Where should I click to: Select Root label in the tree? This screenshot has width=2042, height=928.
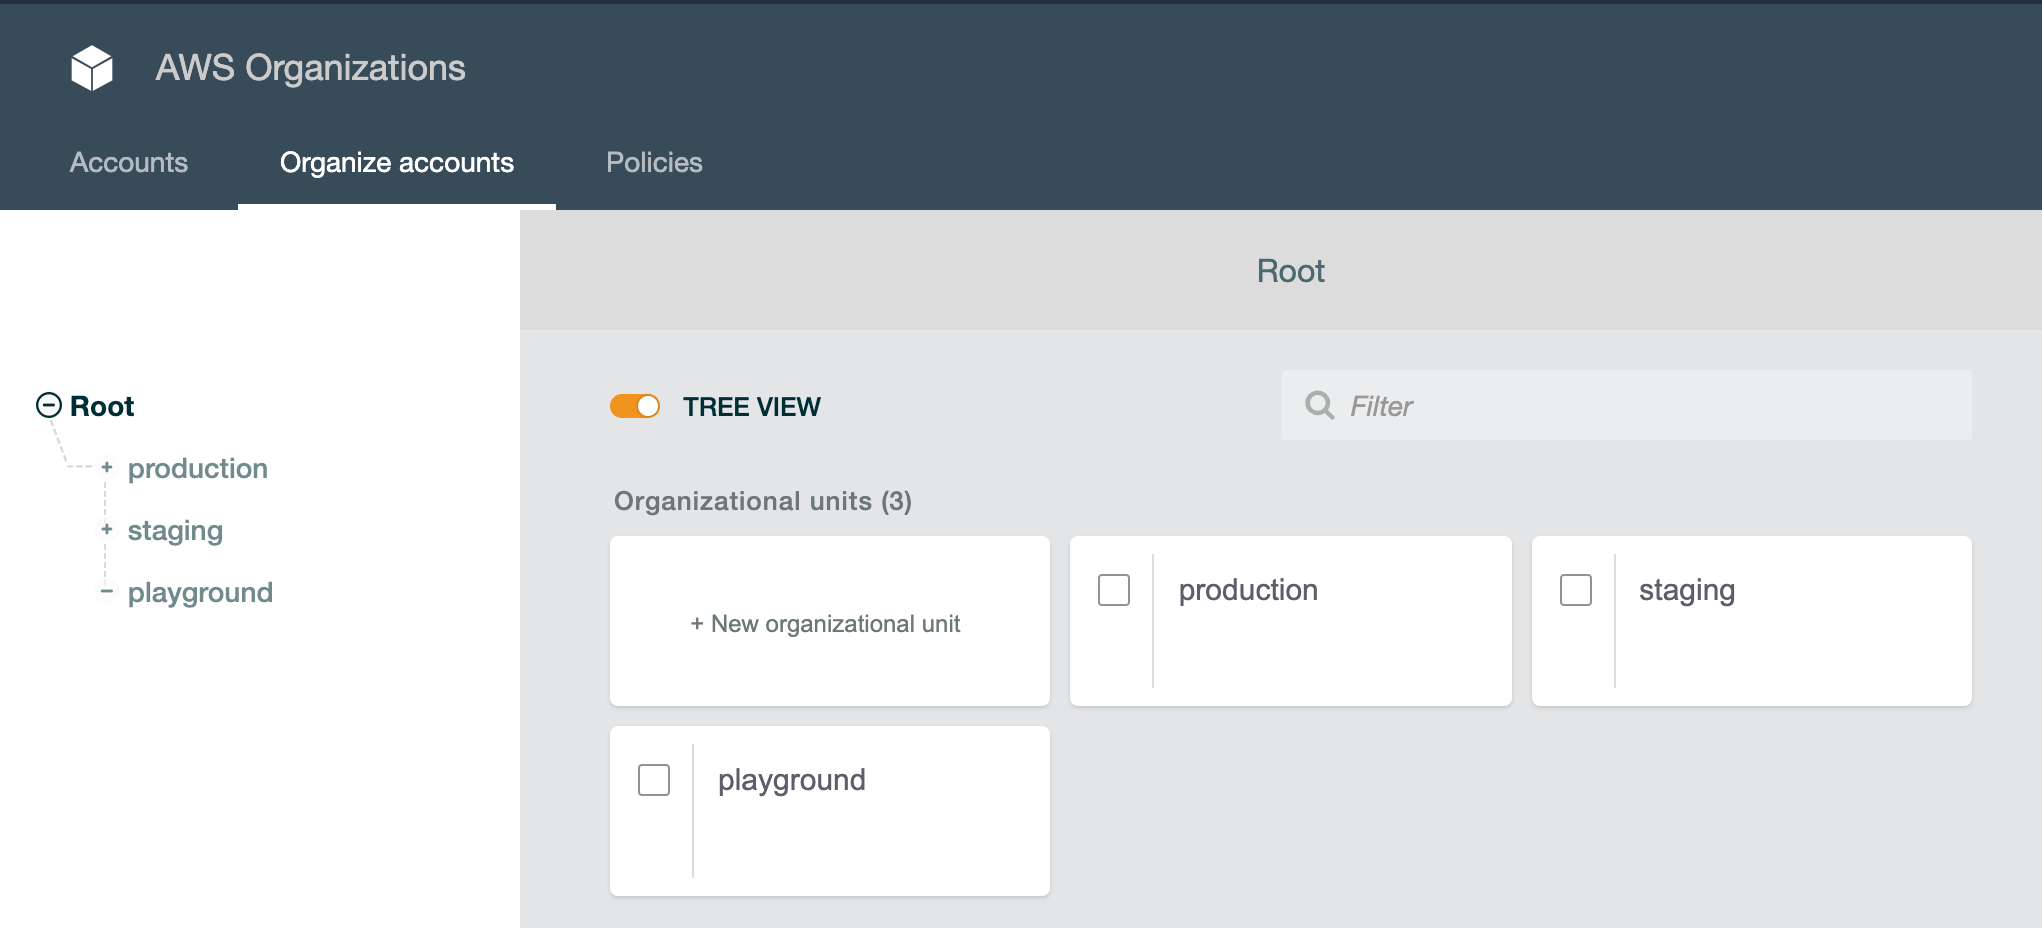[x=102, y=406]
